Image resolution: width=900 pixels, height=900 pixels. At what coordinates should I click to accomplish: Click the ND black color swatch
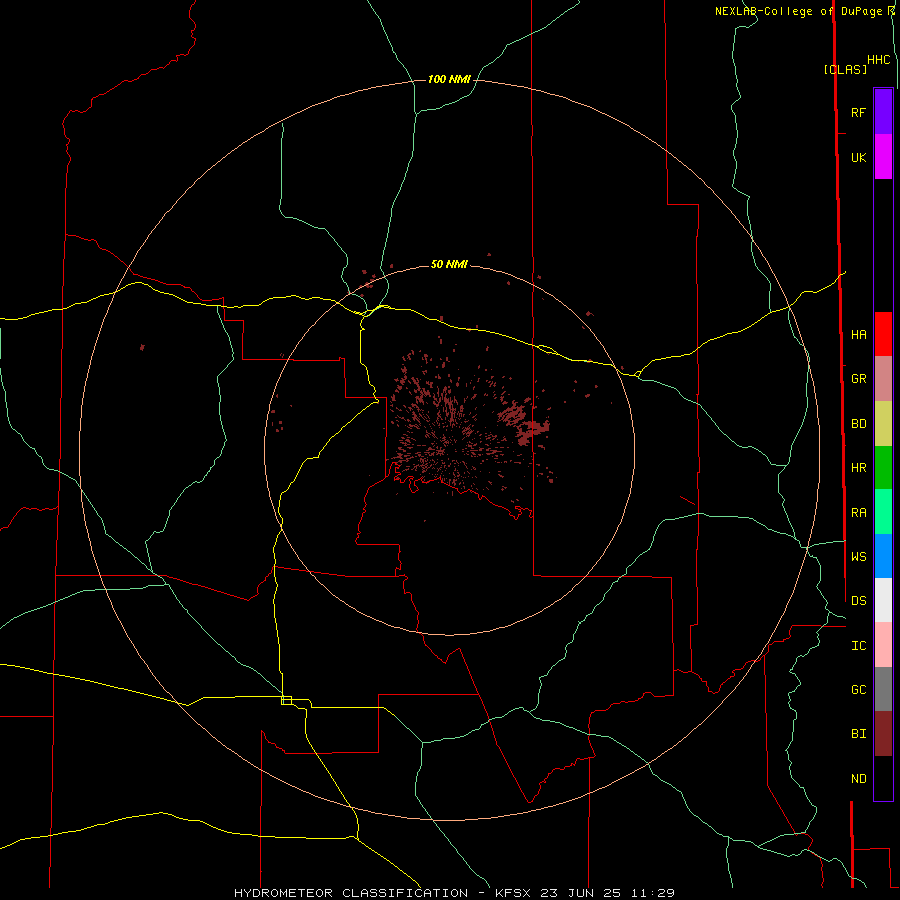(x=883, y=778)
